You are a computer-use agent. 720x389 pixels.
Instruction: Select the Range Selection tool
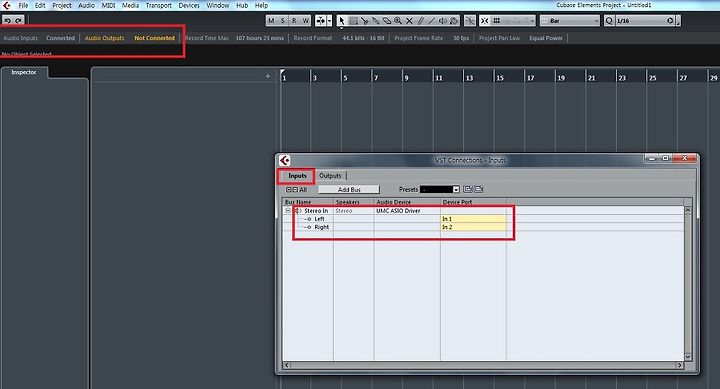click(x=354, y=21)
